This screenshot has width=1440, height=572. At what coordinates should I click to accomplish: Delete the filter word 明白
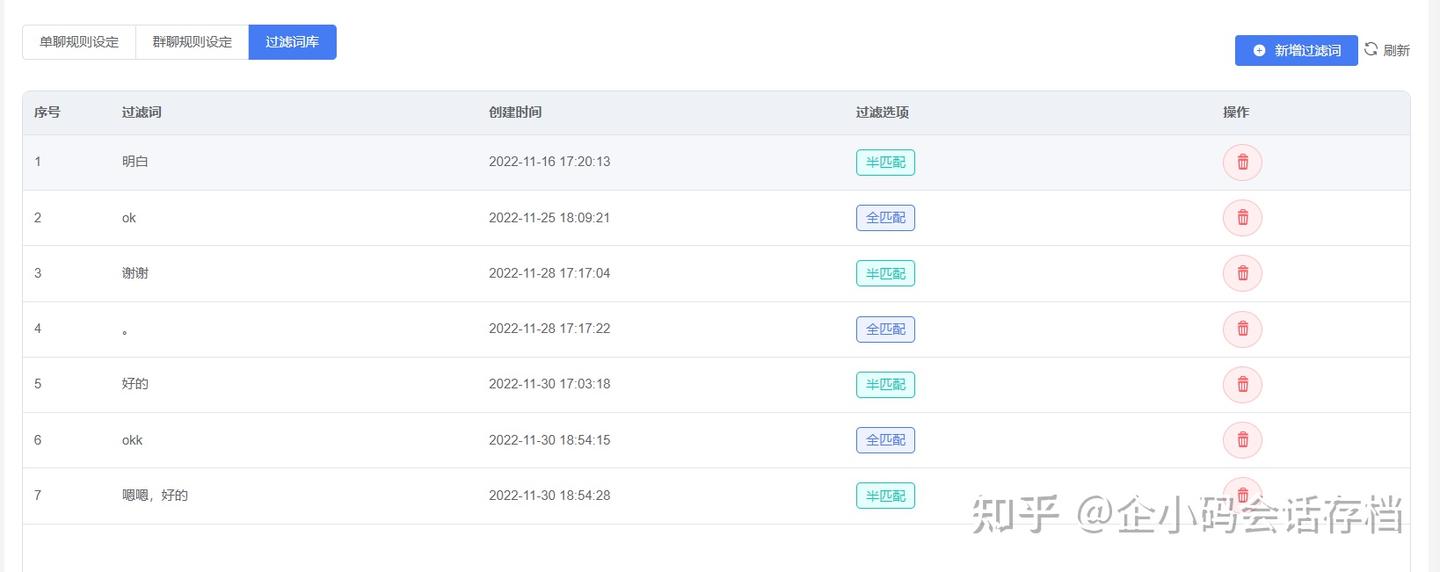tap(1242, 162)
